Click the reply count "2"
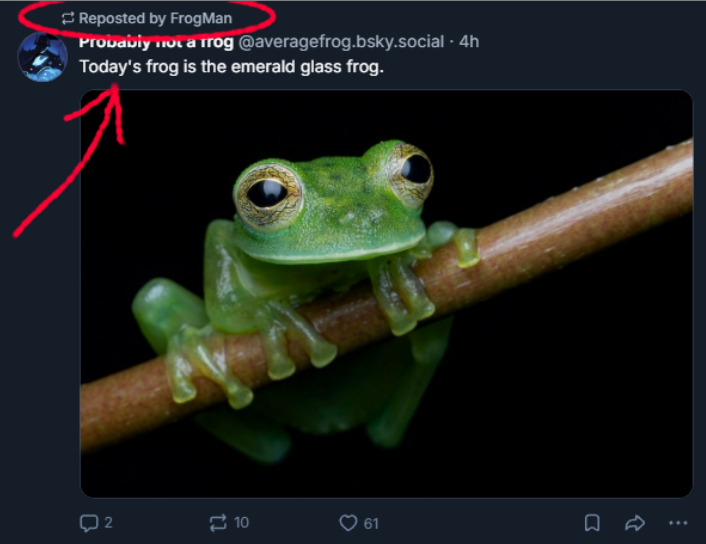The height and width of the screenshot is (544, 706). (x=108, y=522)
